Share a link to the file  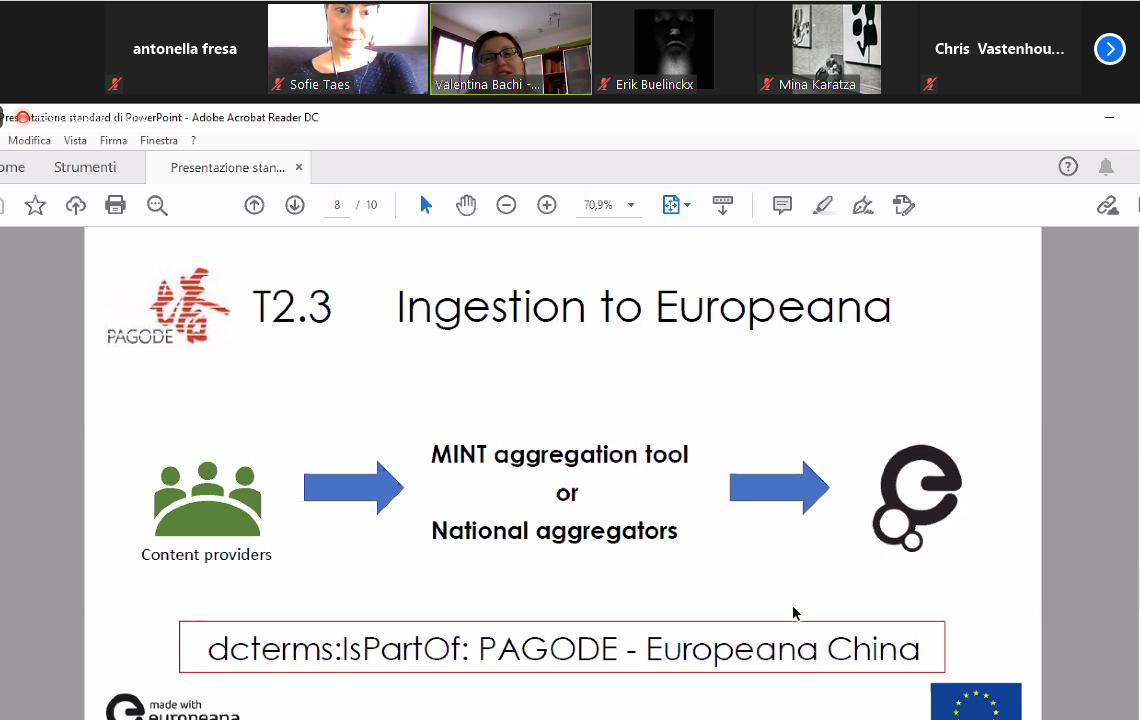pyautogui.click(x=1107, y=206)
